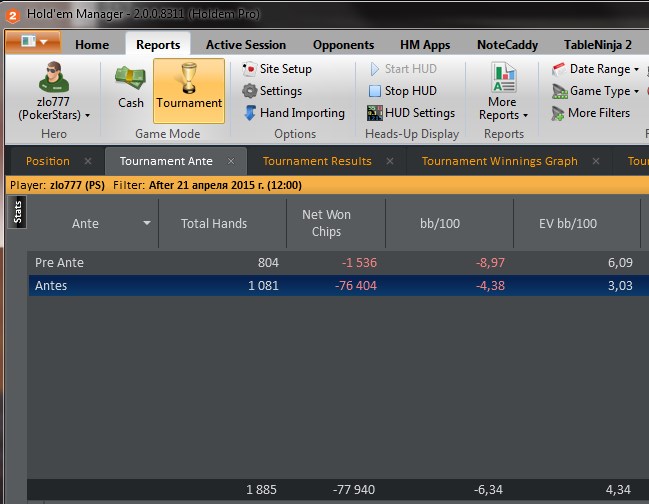Close the Position report tab
Screen dimensions: 649x504
pos(88,161)
